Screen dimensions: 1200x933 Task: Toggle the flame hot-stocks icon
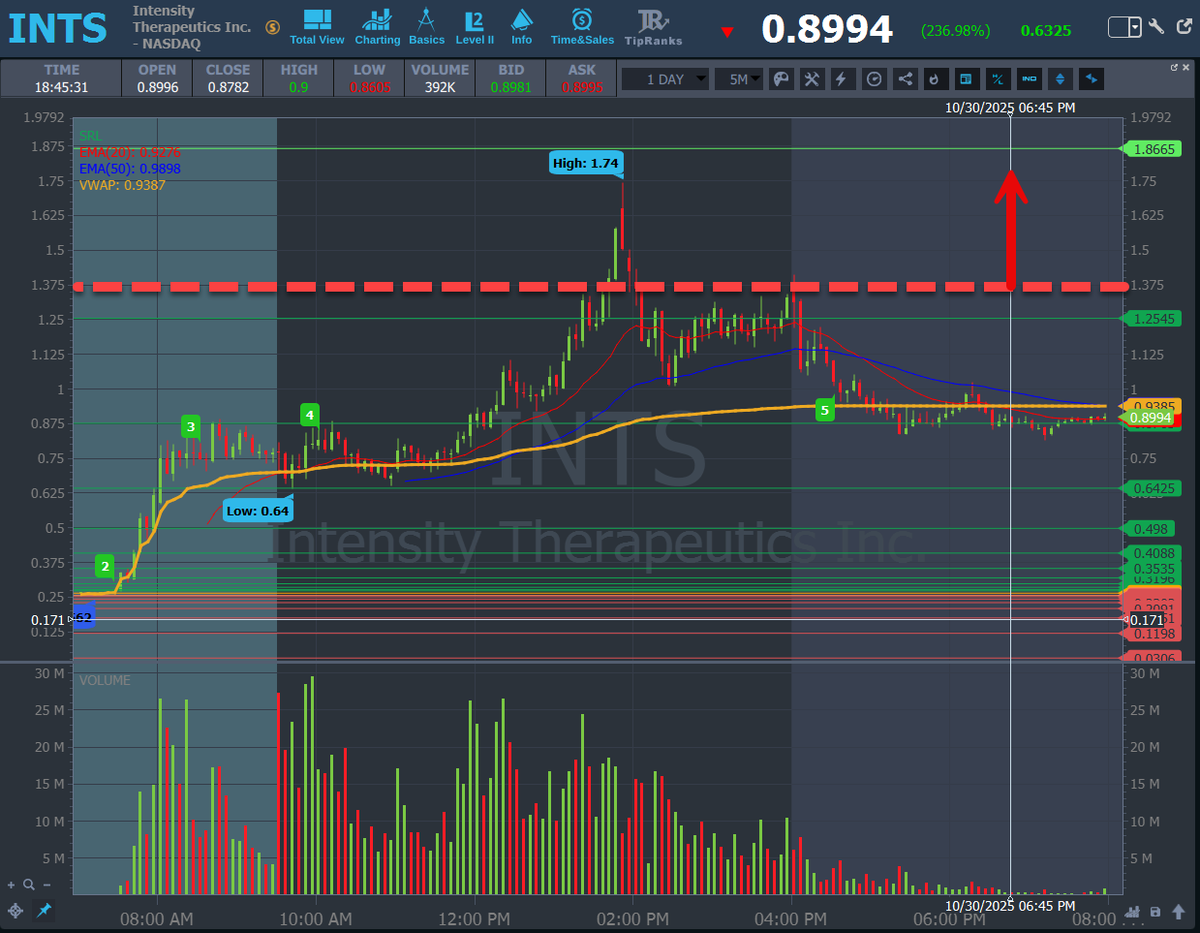click(x=935, y=79)
